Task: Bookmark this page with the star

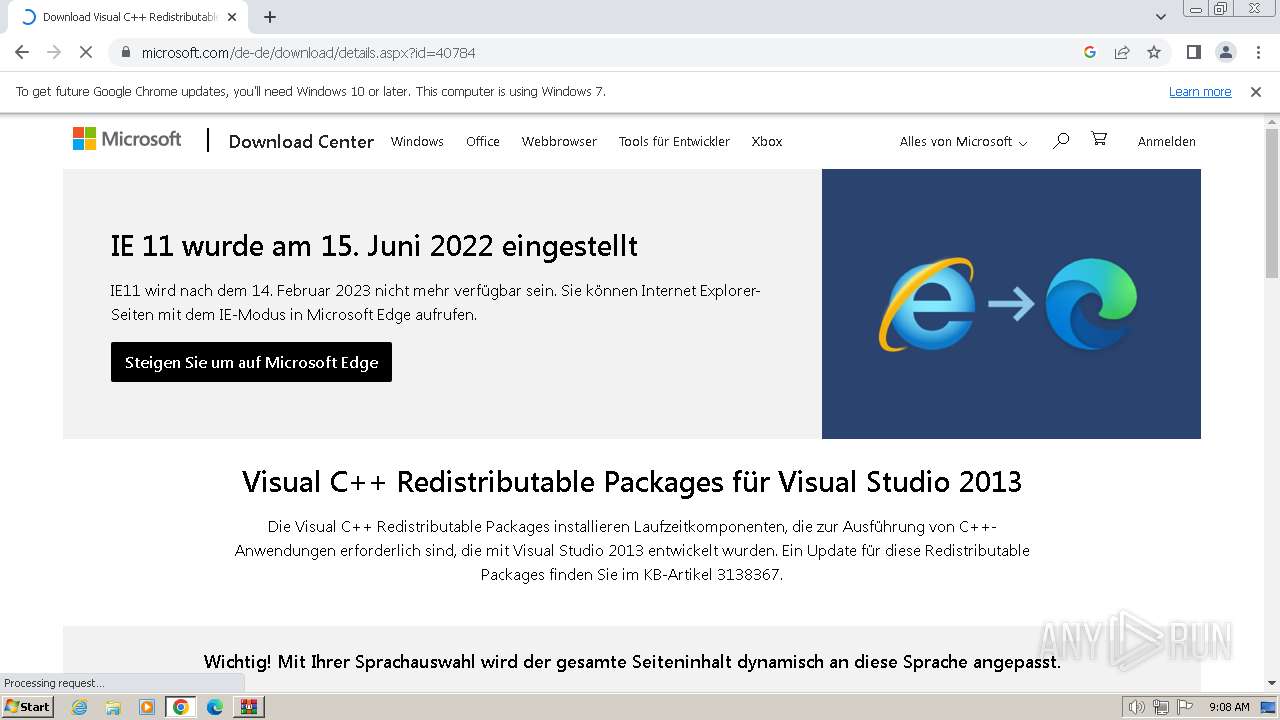Action: (1154, 52)
